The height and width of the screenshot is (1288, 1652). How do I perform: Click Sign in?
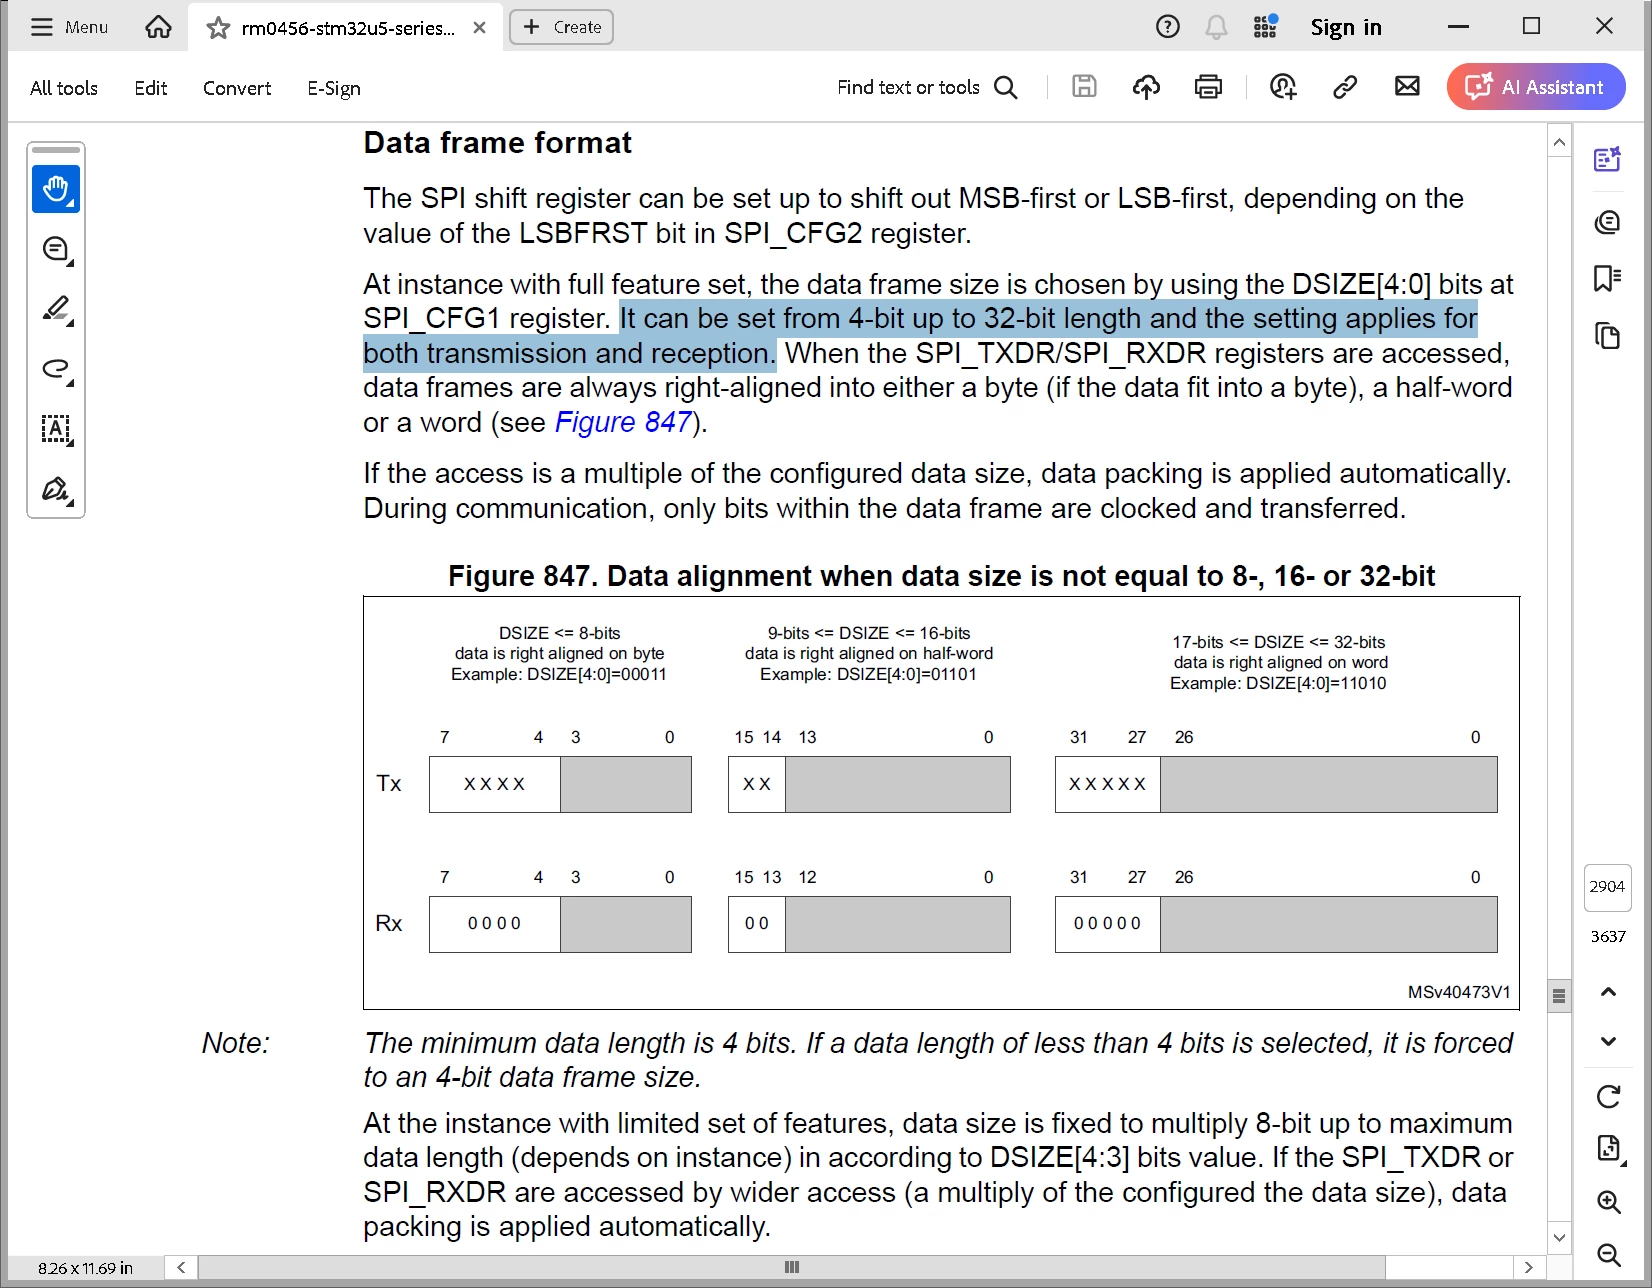click(x=1346, y=27)
